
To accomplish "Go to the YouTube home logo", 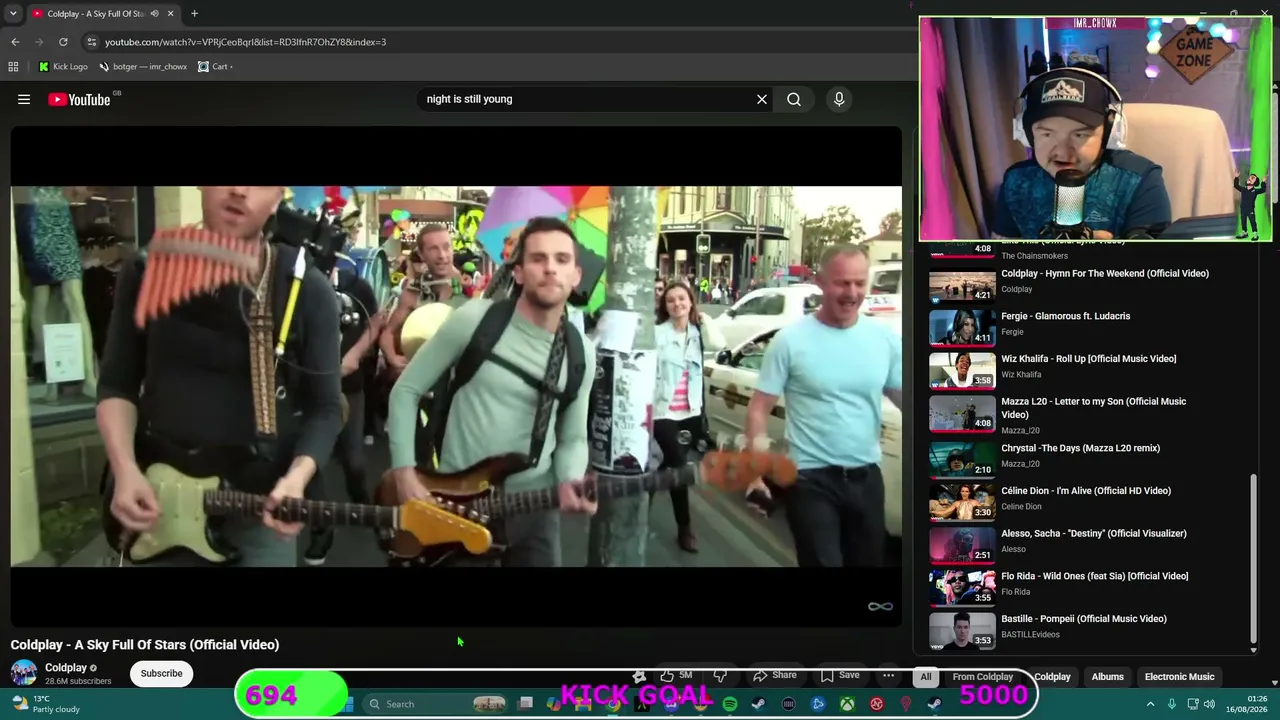I will click(79, 99).
